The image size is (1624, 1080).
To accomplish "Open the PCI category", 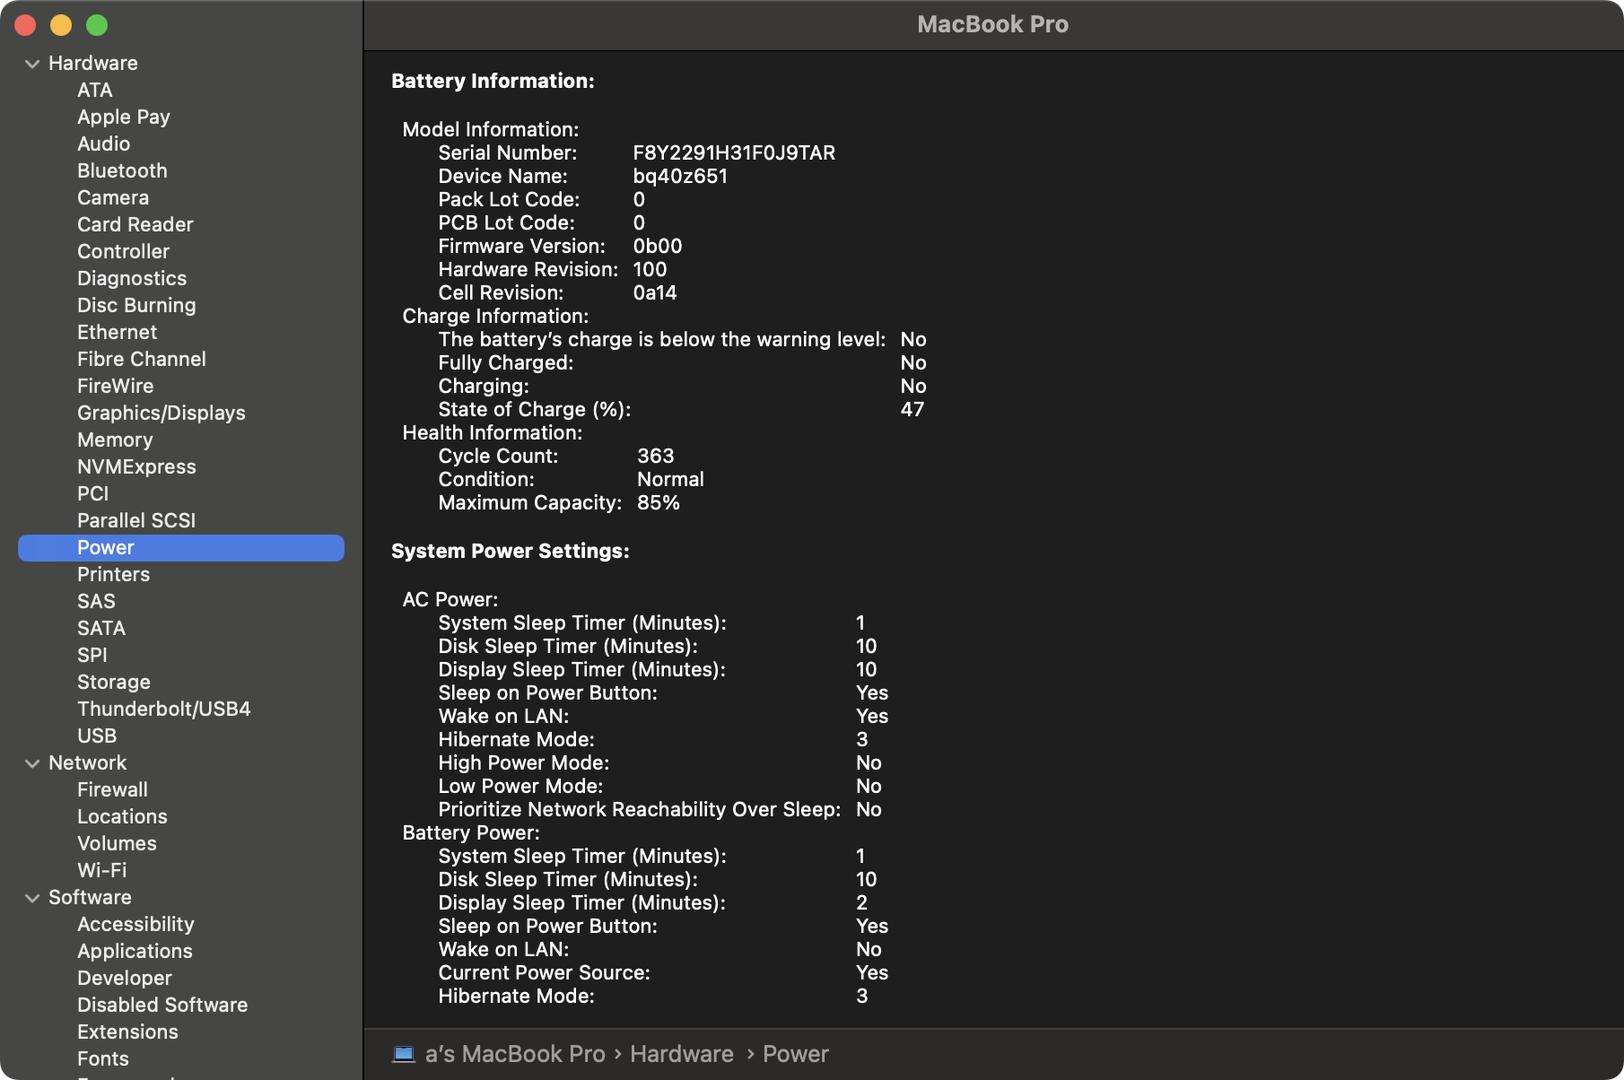I will pyautogui.click(x=93, y=494).
